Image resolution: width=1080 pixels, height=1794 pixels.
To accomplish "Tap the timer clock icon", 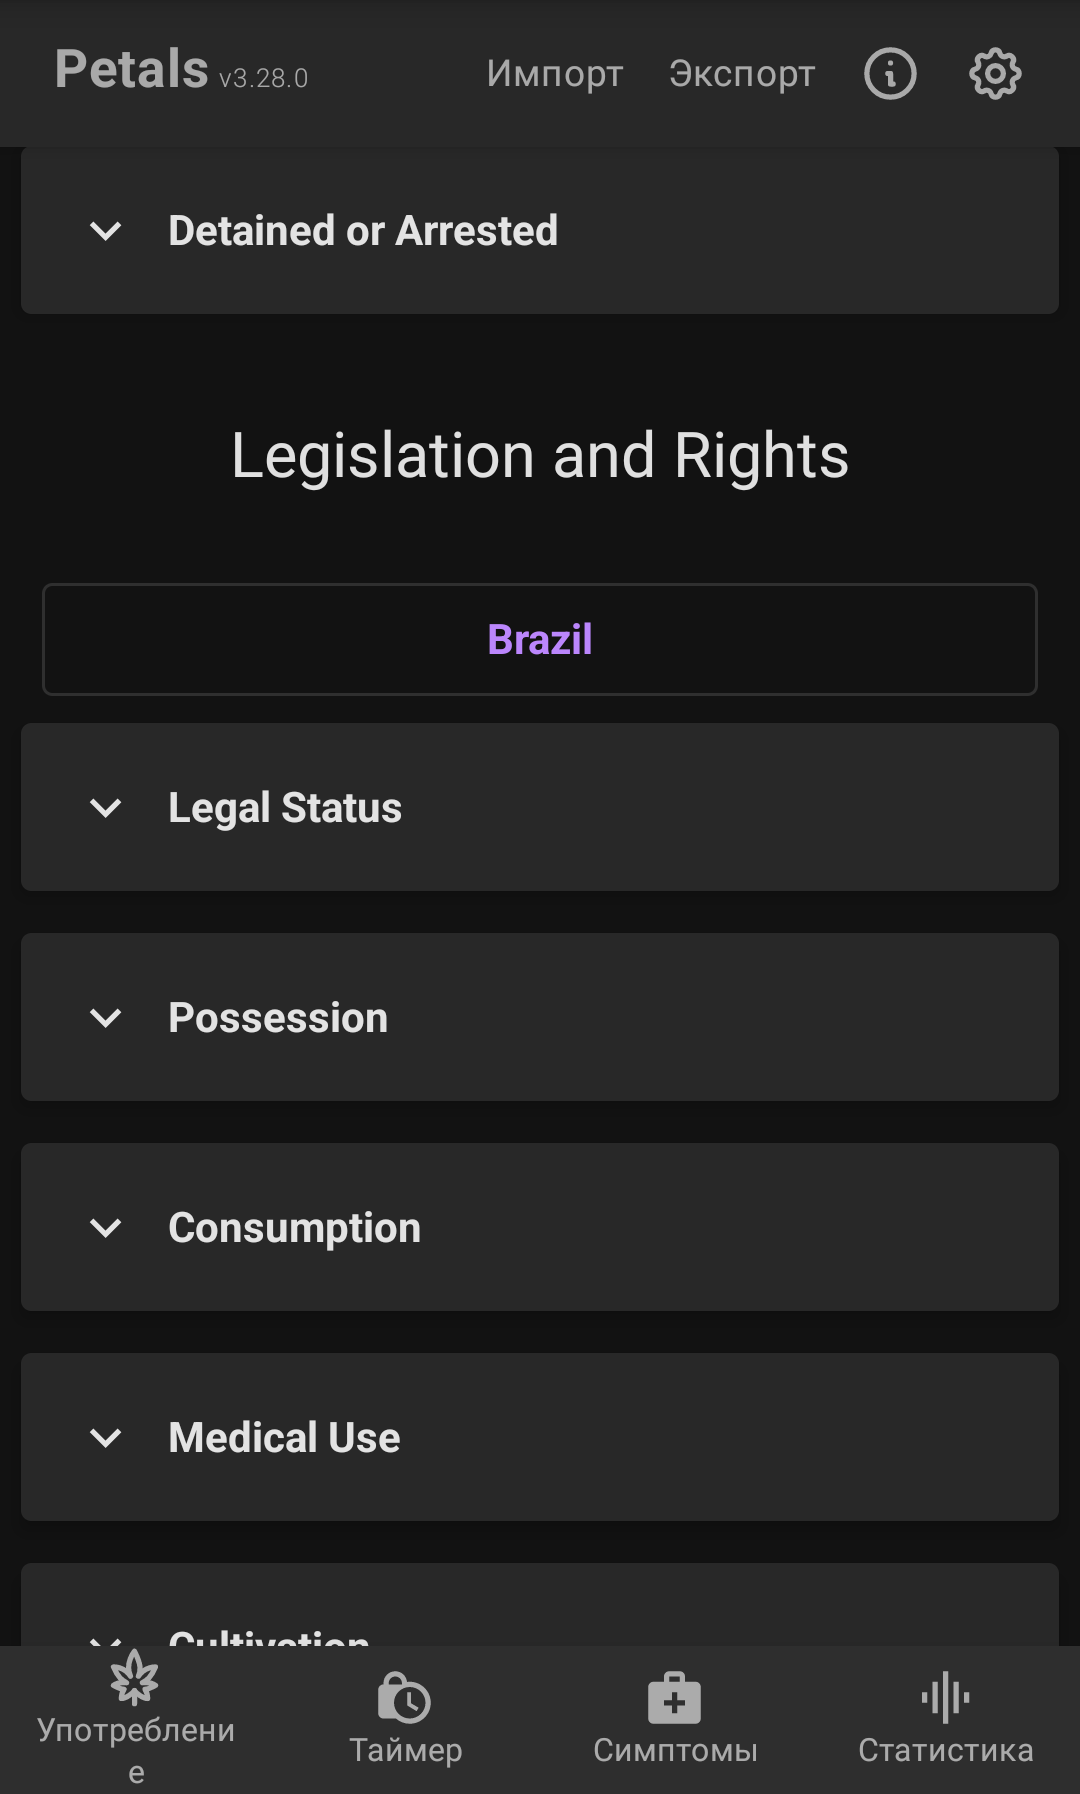I will pyautogui.click(x=405, y=1697).
